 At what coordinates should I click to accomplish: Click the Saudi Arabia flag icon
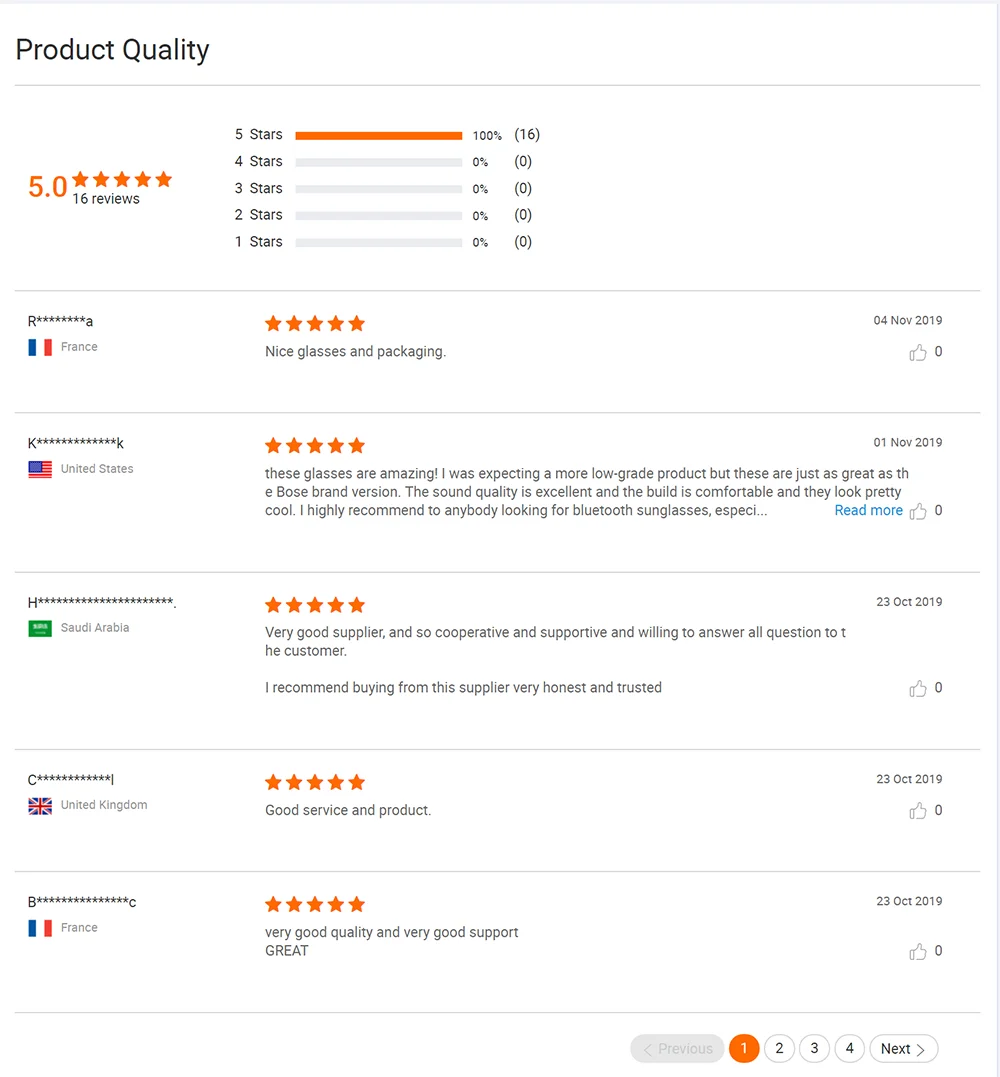click(40, 628)
